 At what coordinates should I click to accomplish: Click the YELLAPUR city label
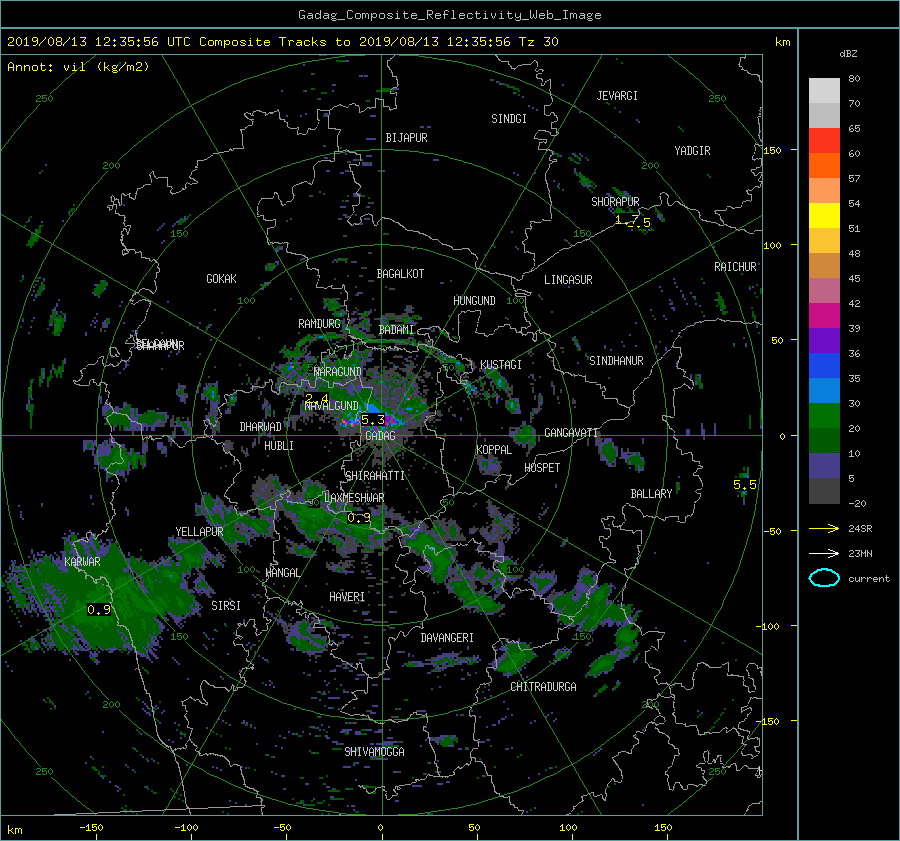pos(199,532)
